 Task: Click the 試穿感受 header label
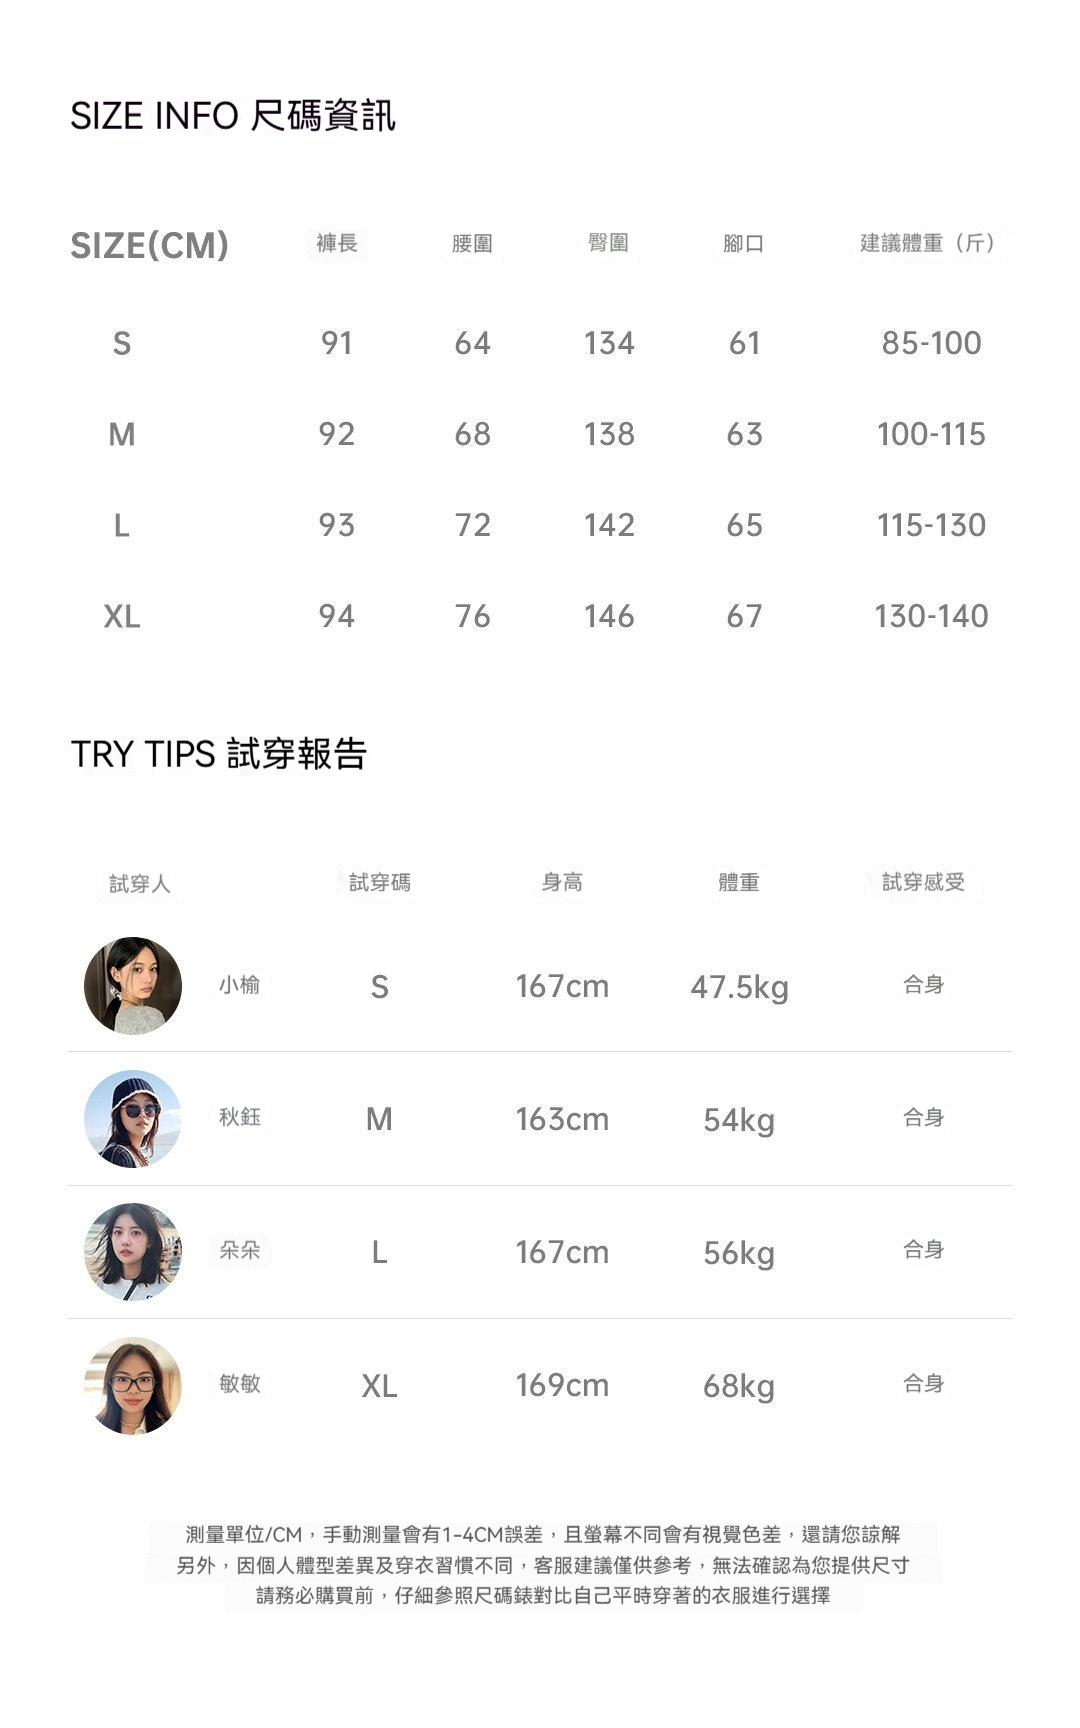923,882
